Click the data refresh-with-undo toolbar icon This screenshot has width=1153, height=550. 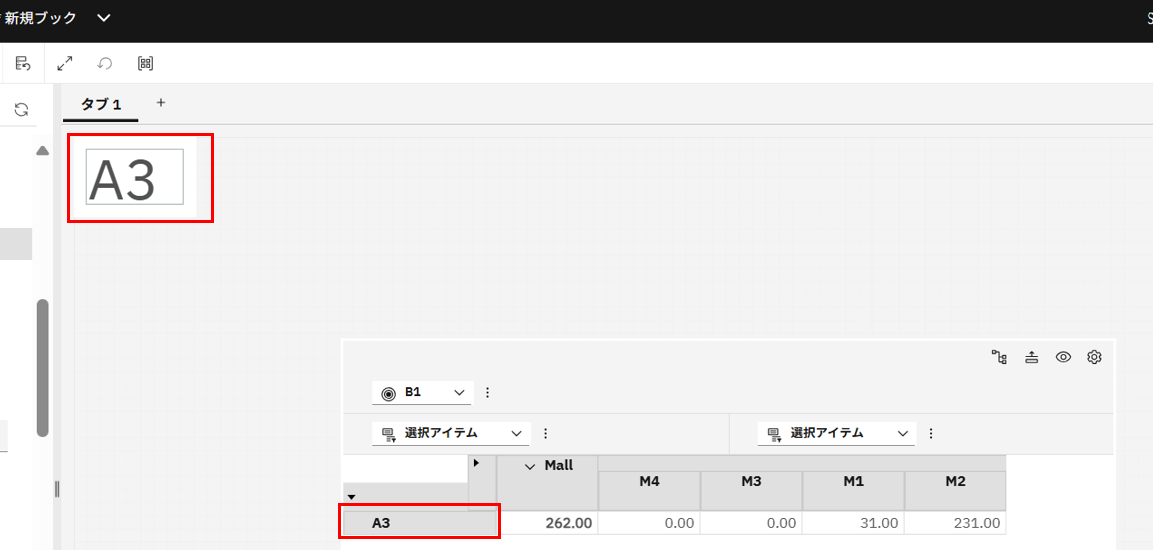pos(23,63)
